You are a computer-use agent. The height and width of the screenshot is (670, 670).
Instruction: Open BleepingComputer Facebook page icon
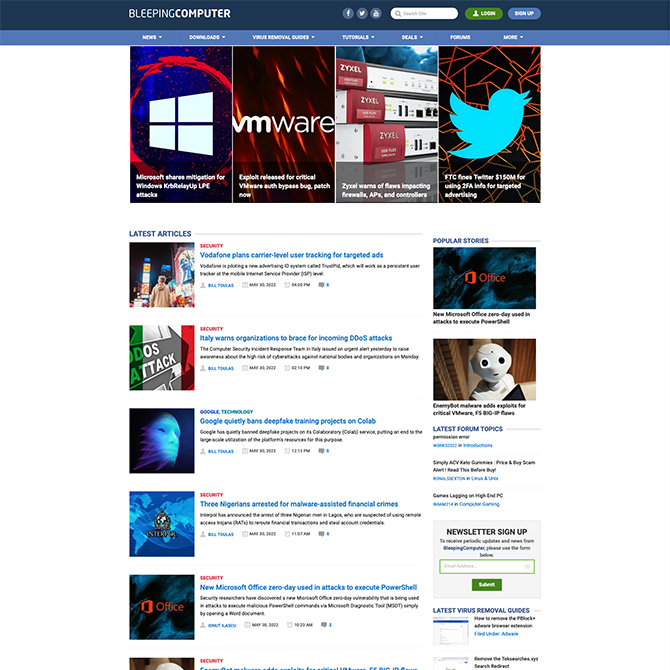point(348,14)
